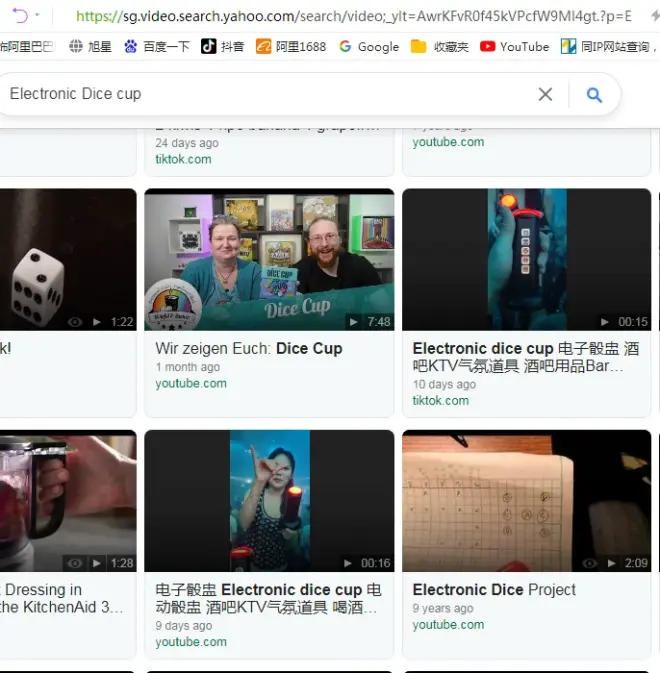Play the 0:16 electronic dice cup thumbnail

[x=269, y=501]
